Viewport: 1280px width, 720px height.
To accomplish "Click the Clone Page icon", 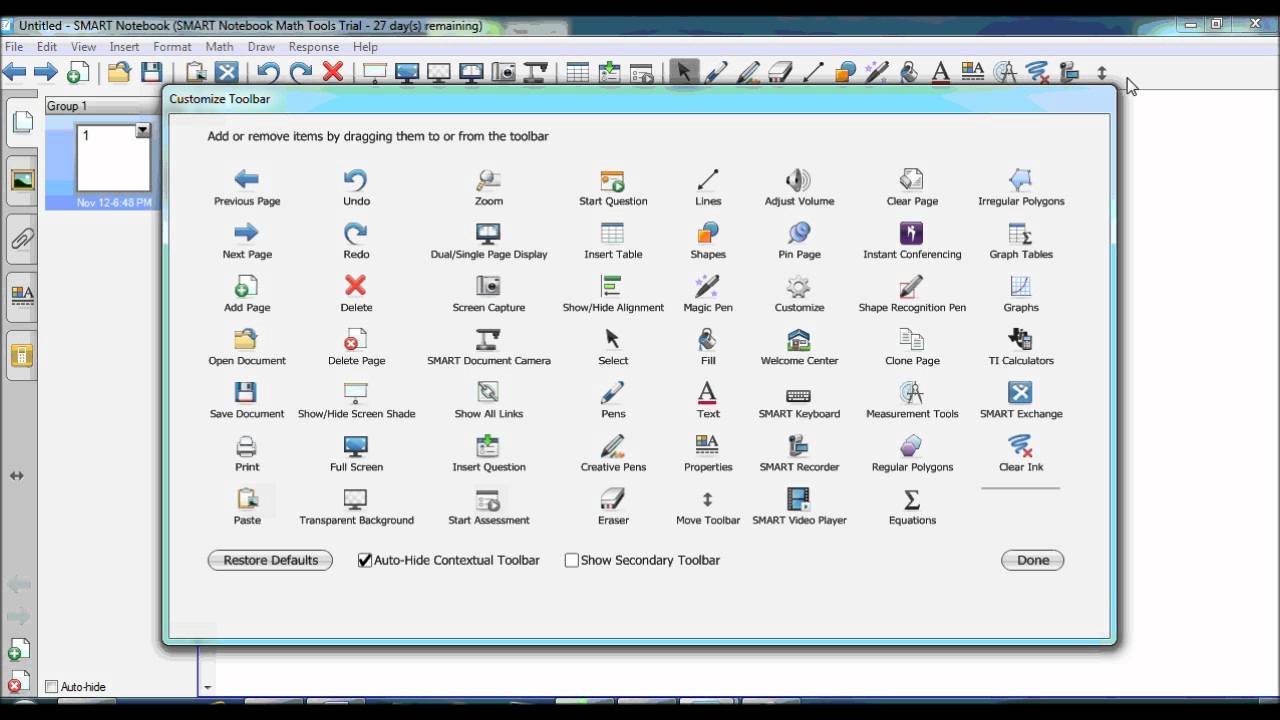I will point(911,339).
